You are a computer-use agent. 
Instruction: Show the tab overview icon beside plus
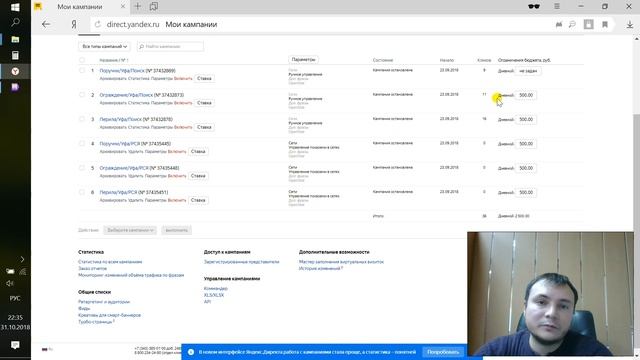(153, 7)
